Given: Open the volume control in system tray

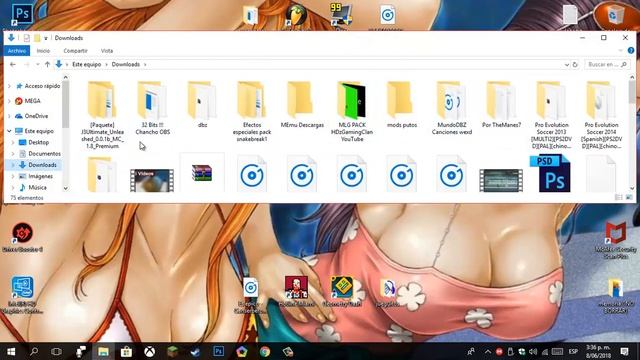Looking at the screenshot, I should tap(533, 351).
